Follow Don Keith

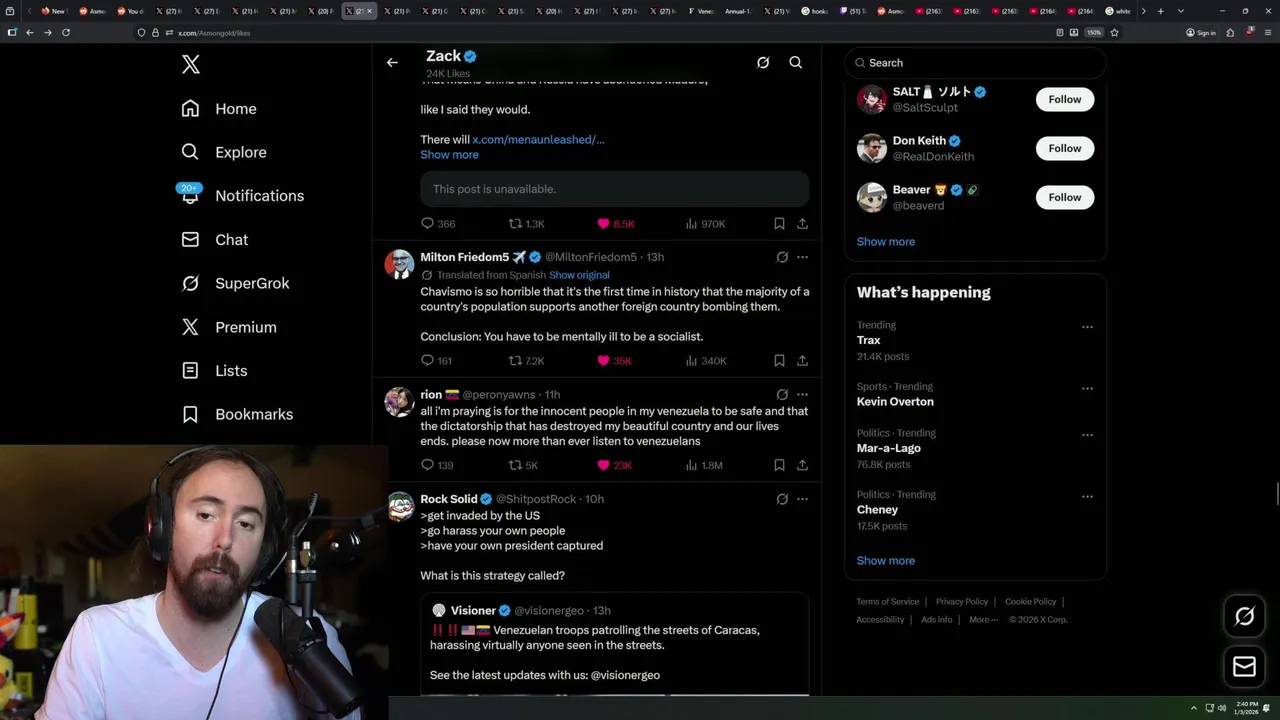(1065, 148)
